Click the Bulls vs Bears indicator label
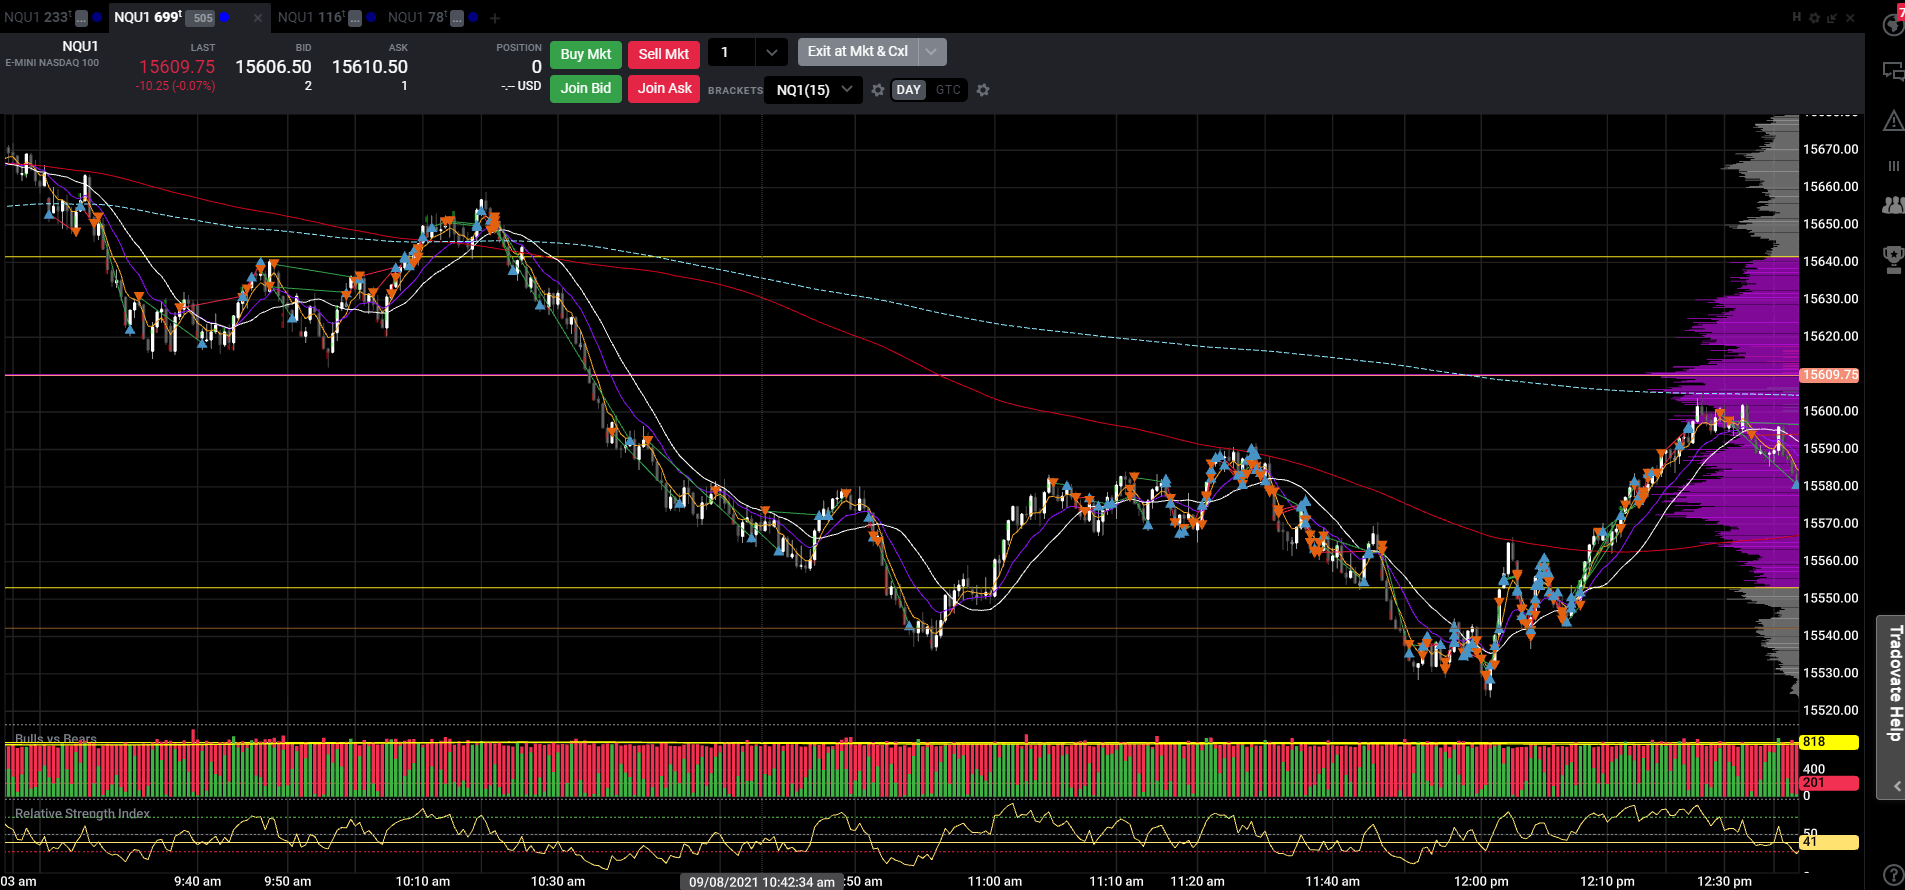Image resolution: width=1905 pixels, height=890 pixels. (56, 739)
